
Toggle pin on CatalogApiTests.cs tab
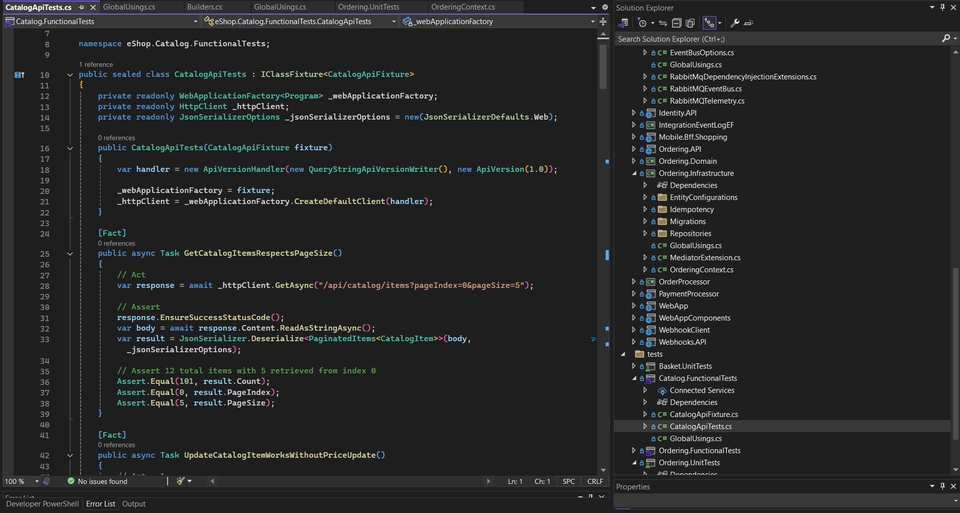tap(81, 7)
